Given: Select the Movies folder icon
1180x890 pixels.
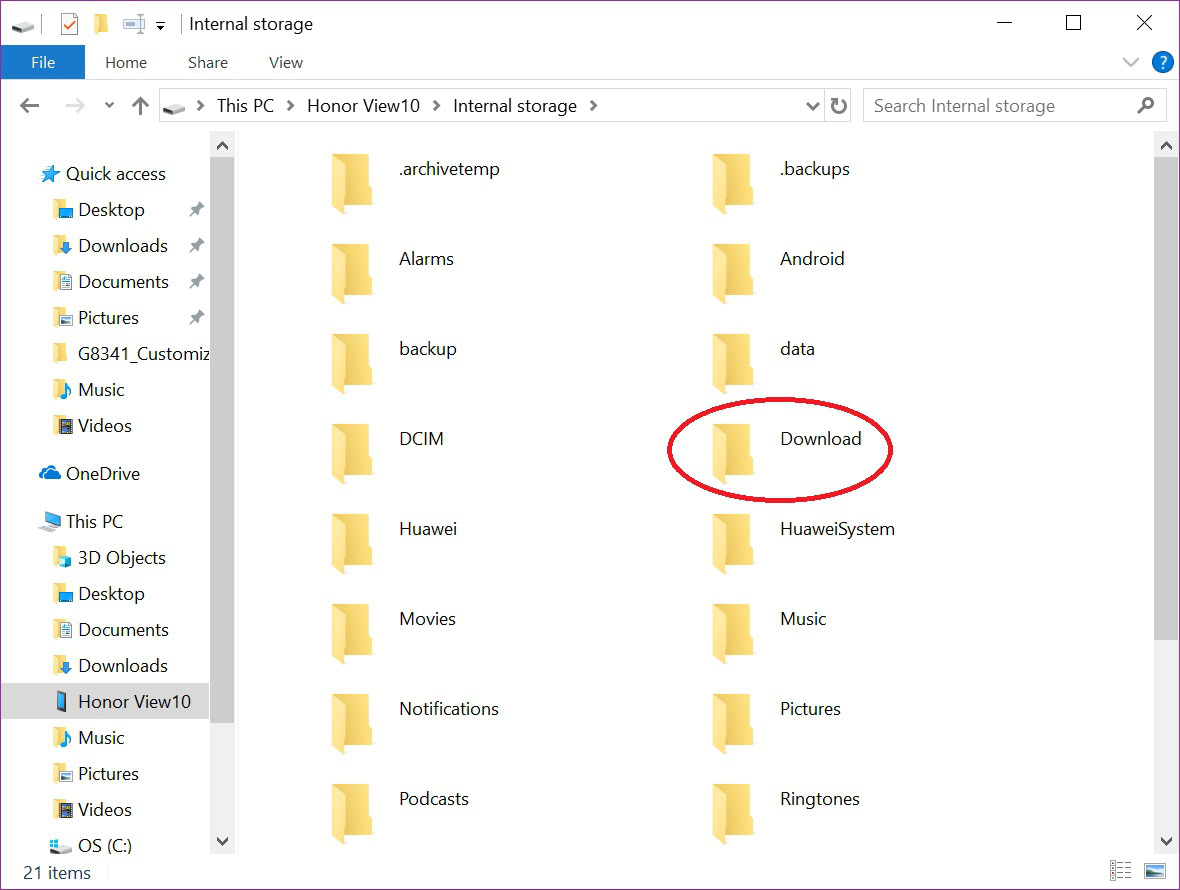Looking at the screenshot, I should pos(352,633).
